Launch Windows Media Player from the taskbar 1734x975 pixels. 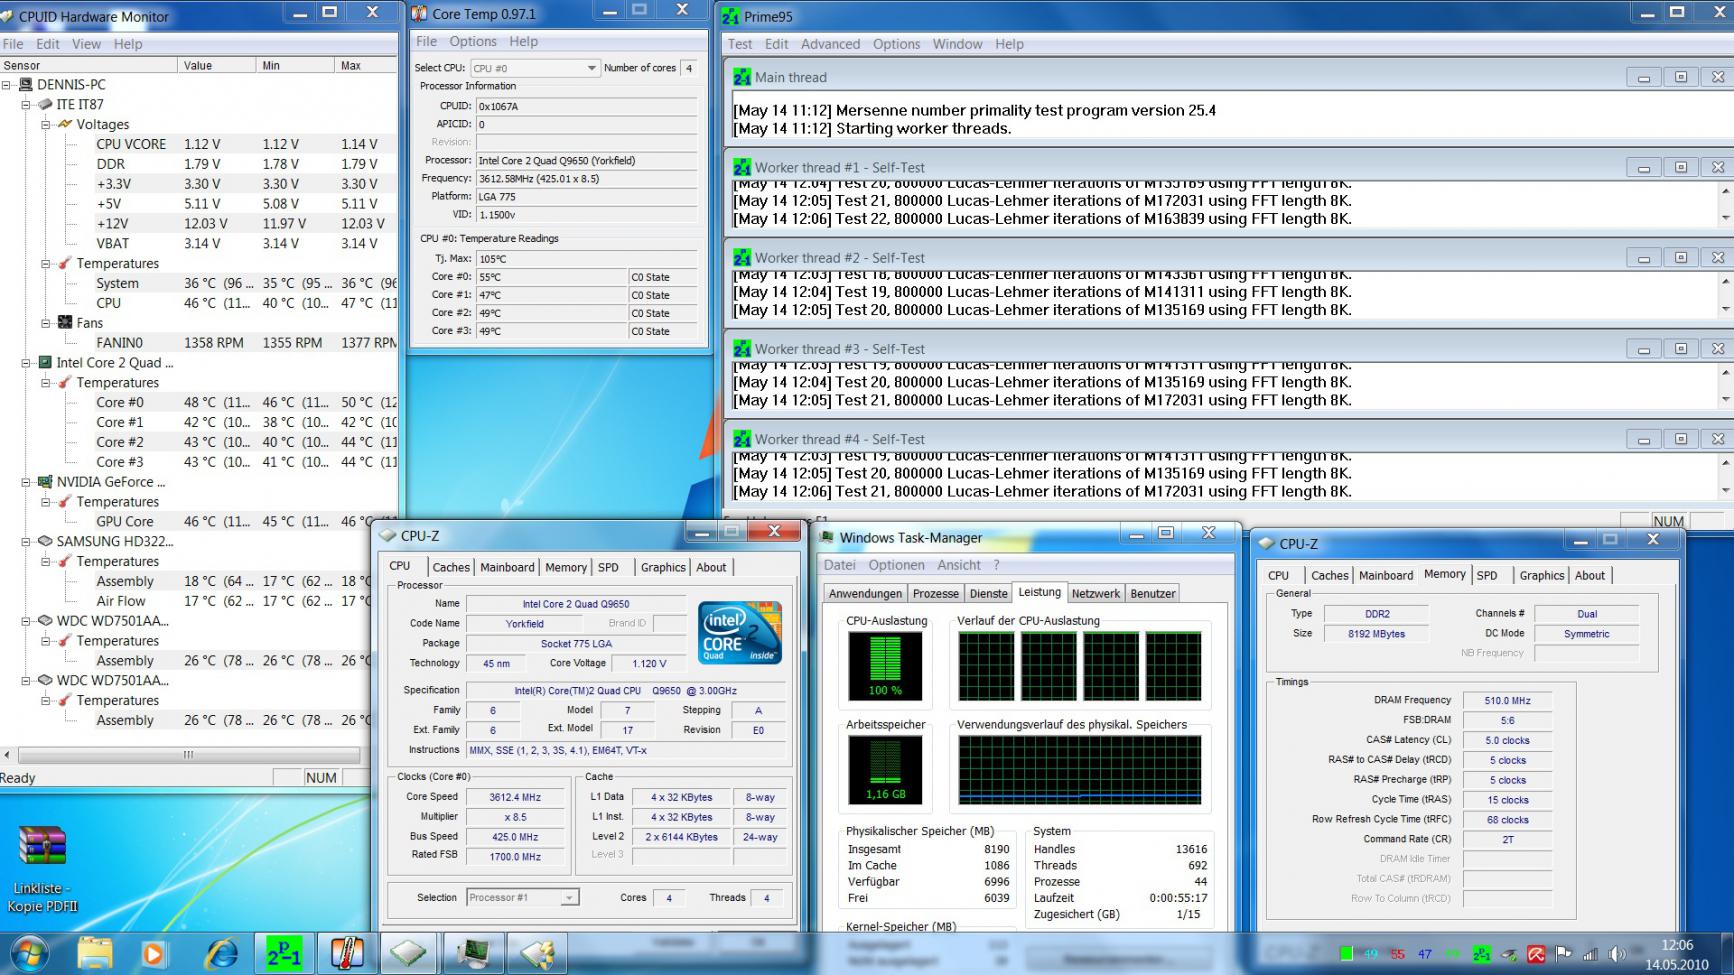click(x=153, y=954)
